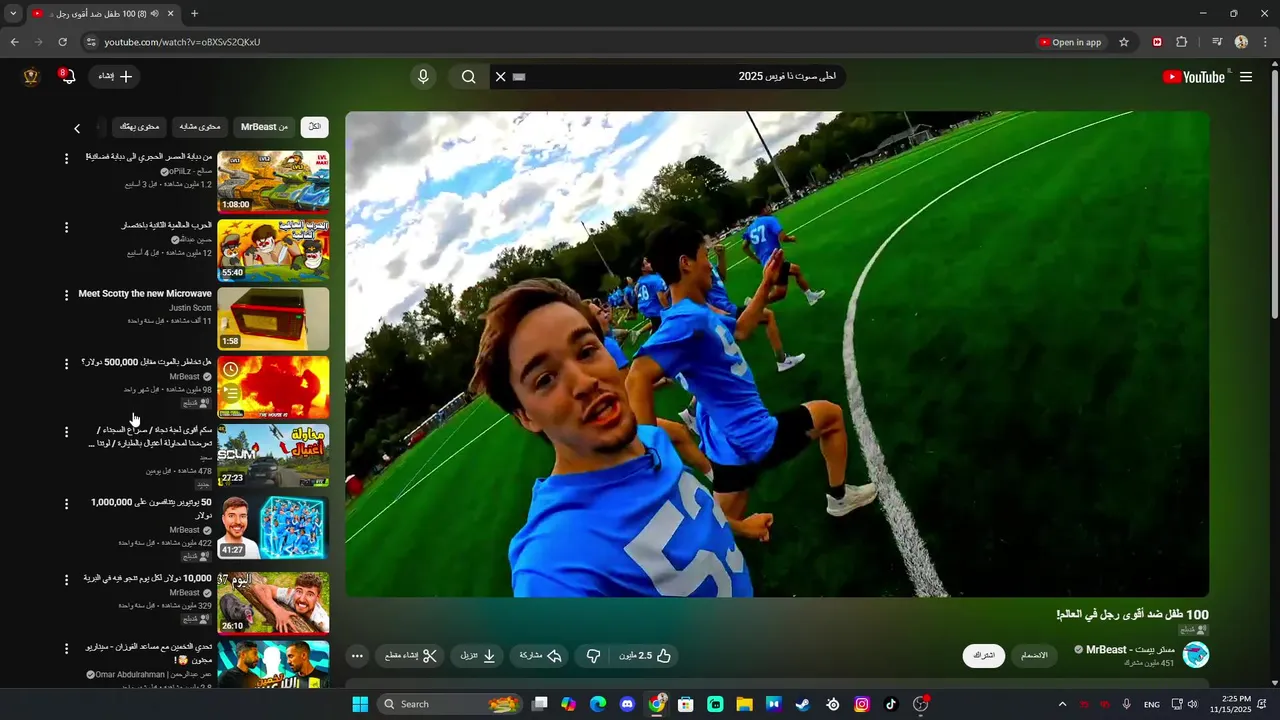This screenshot has width=1280, height=720.
Task: Click the إنشاء create button
Action: (115, 76)
